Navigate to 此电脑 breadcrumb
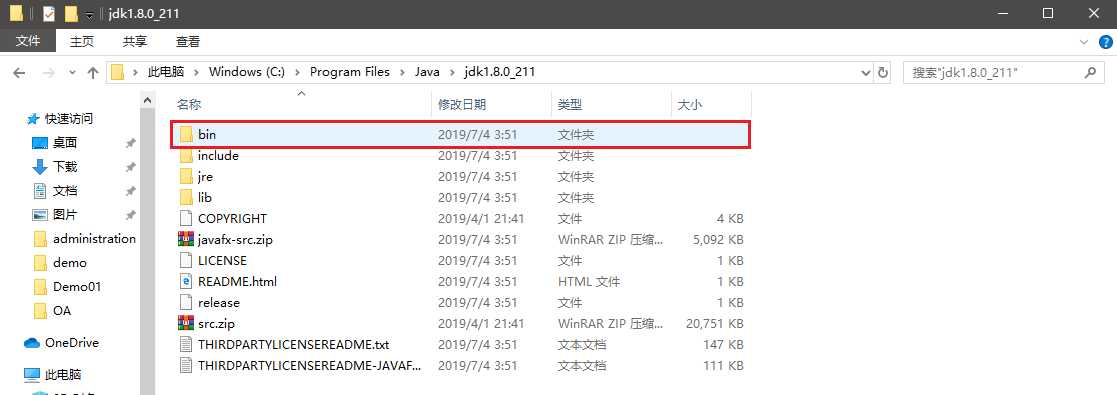The width and height of the screenshot is (1117, 395). click(x=165, y=72)
